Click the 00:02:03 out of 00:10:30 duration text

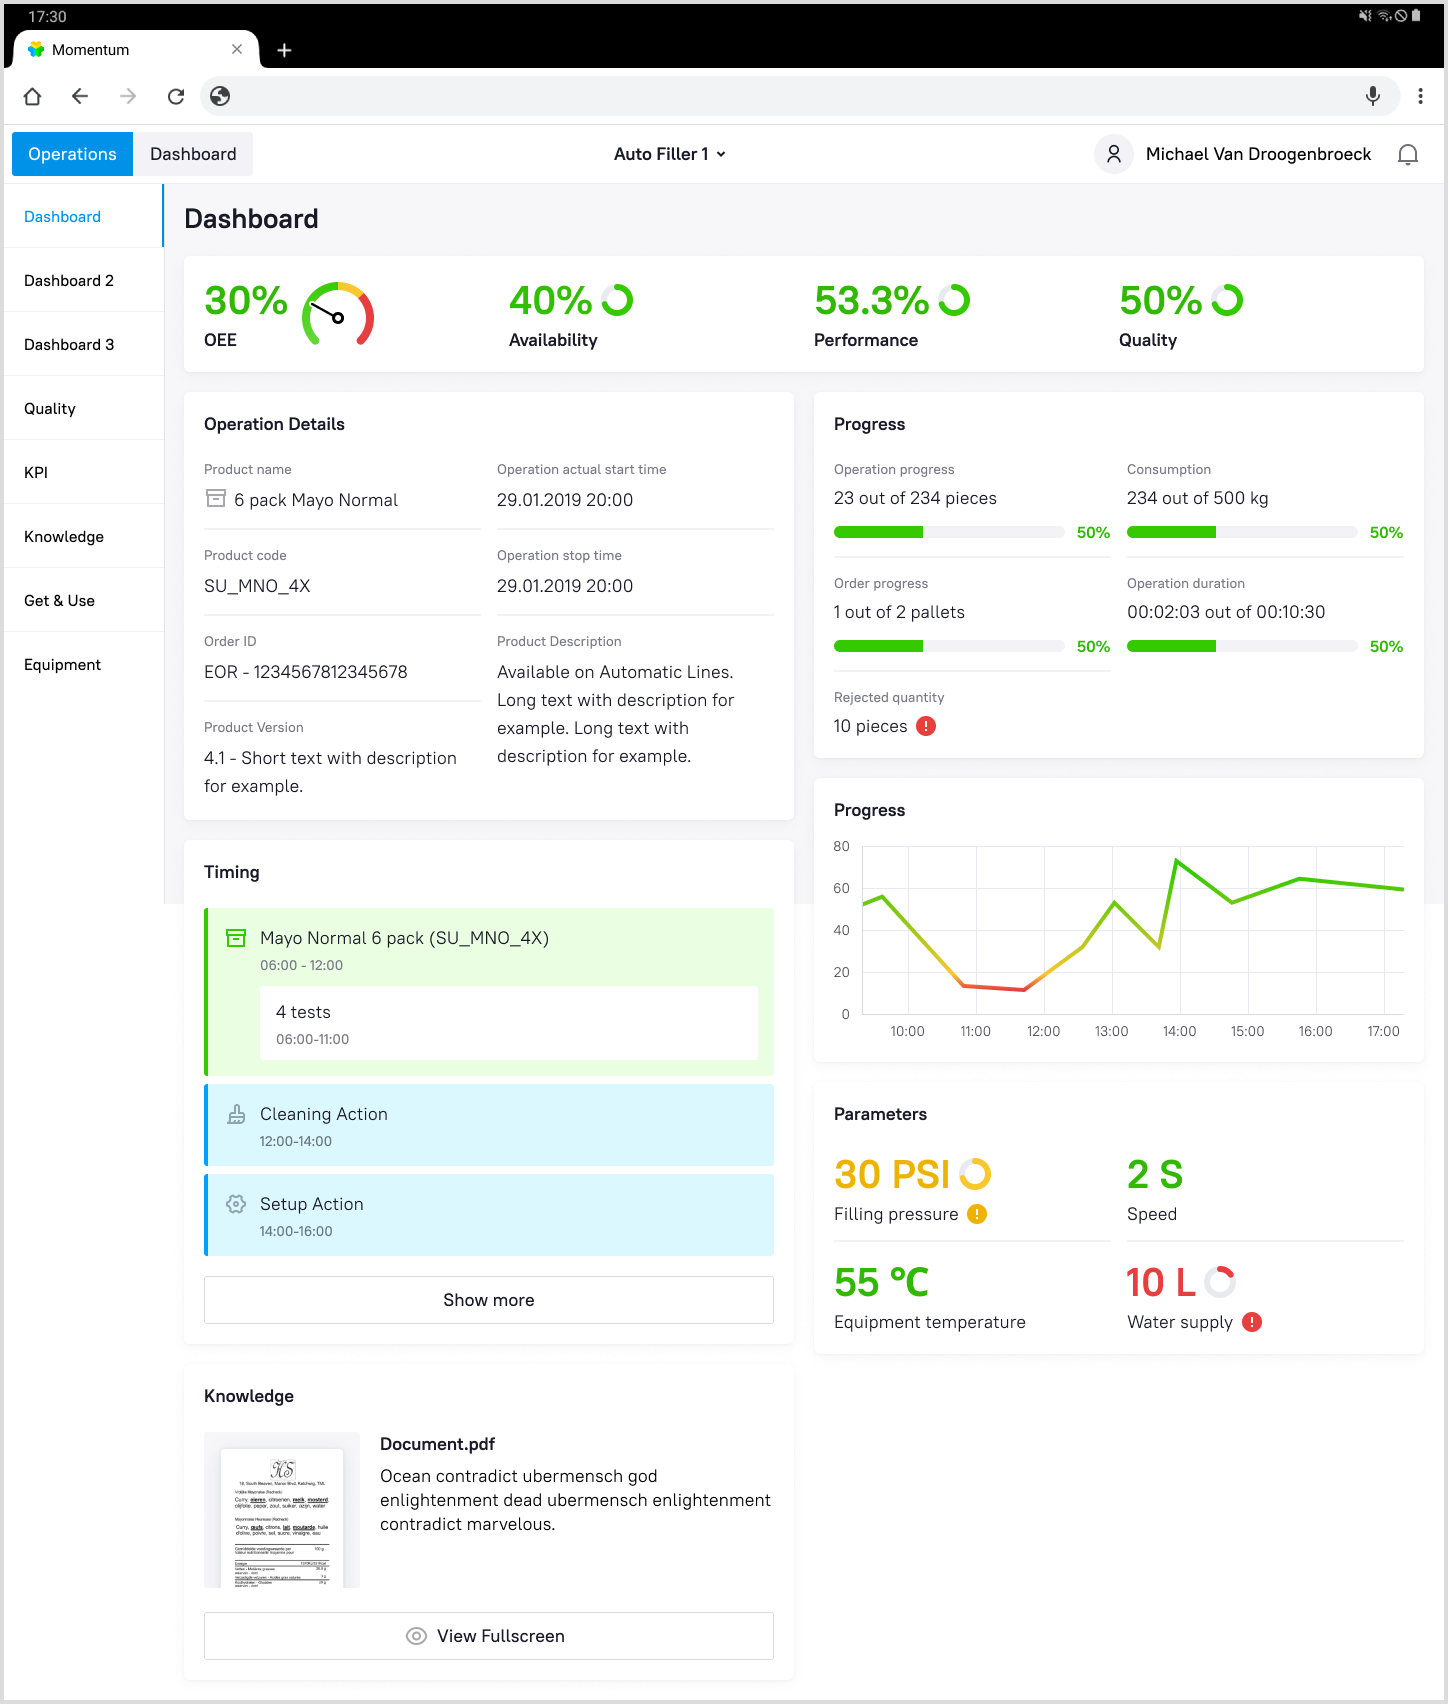(1226, 612)
